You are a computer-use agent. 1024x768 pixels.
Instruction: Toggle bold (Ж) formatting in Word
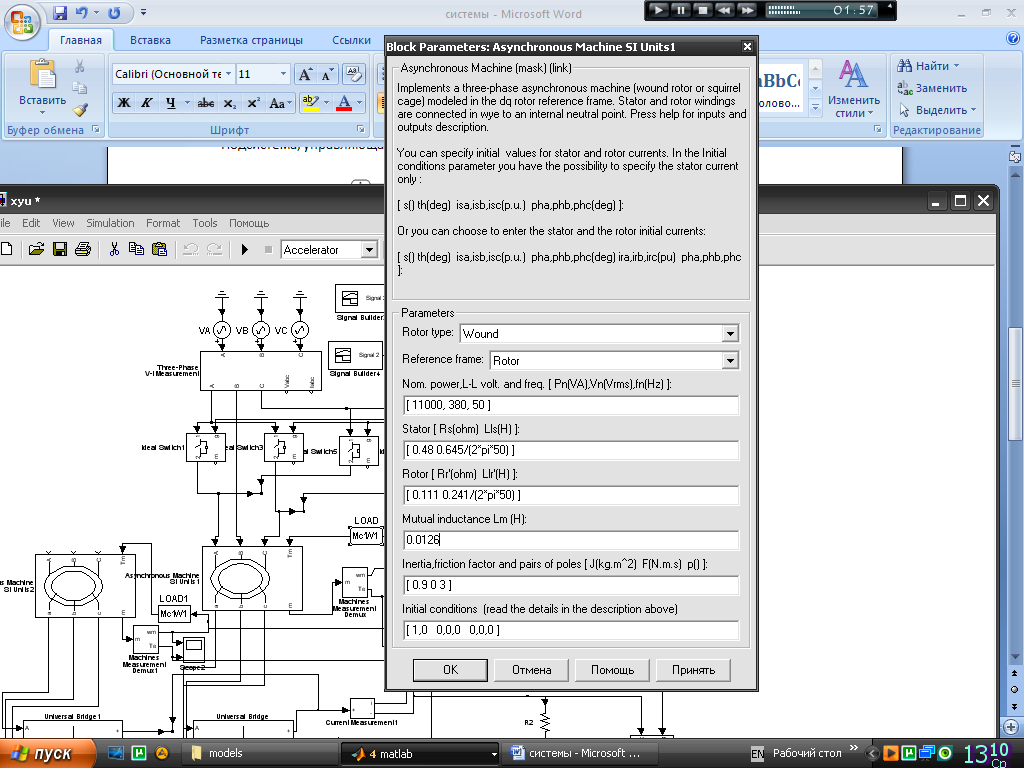(x=123, y=103)
